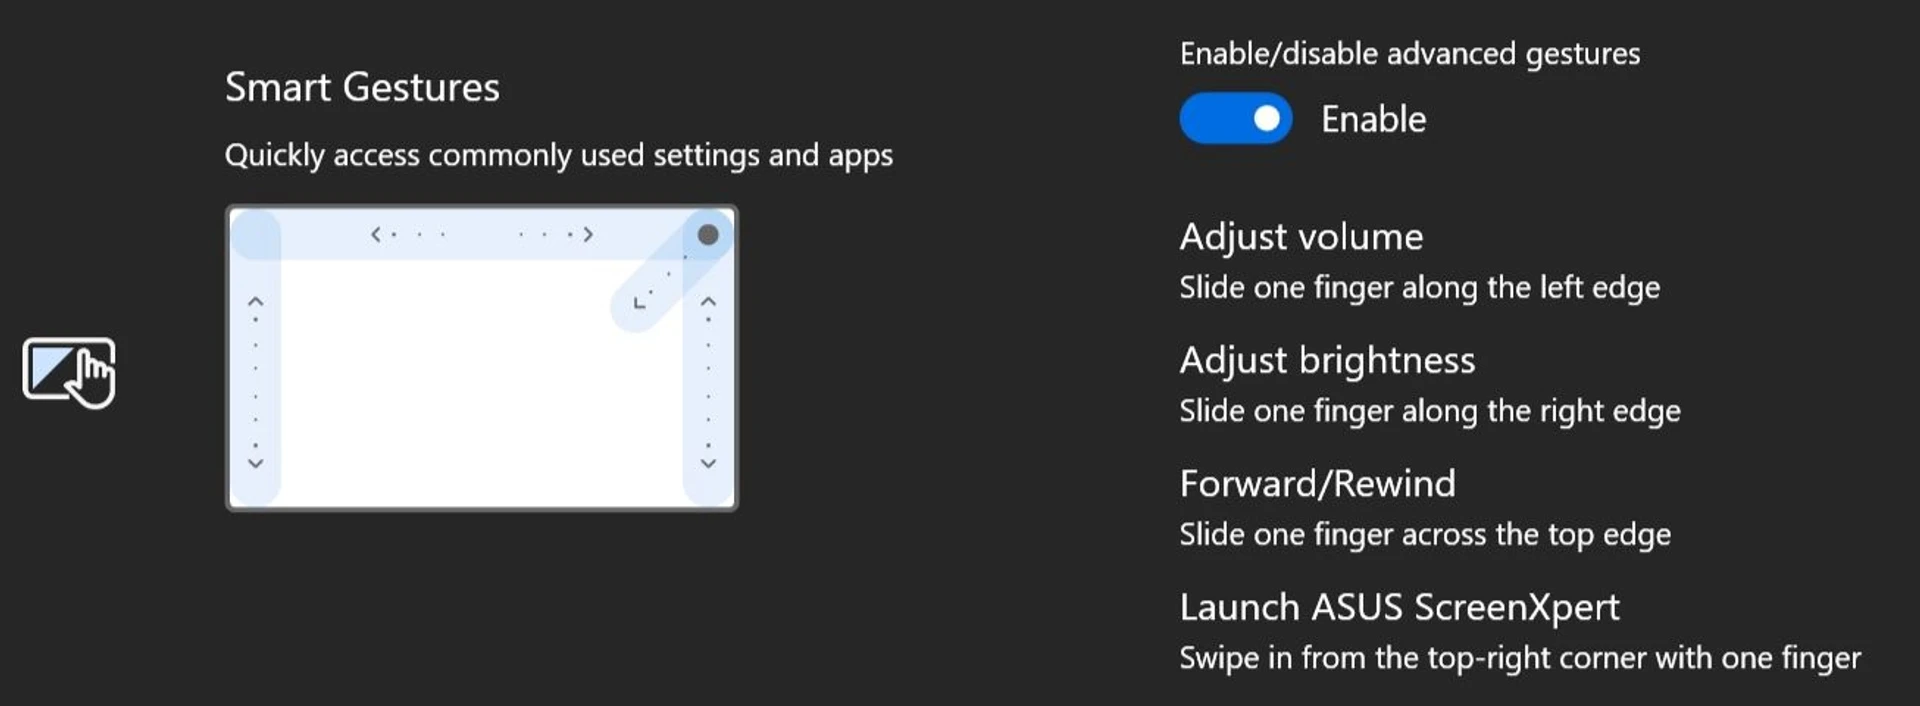
Task: Click the up chevron on diagram right edge
Action: (x=708, y=301)
